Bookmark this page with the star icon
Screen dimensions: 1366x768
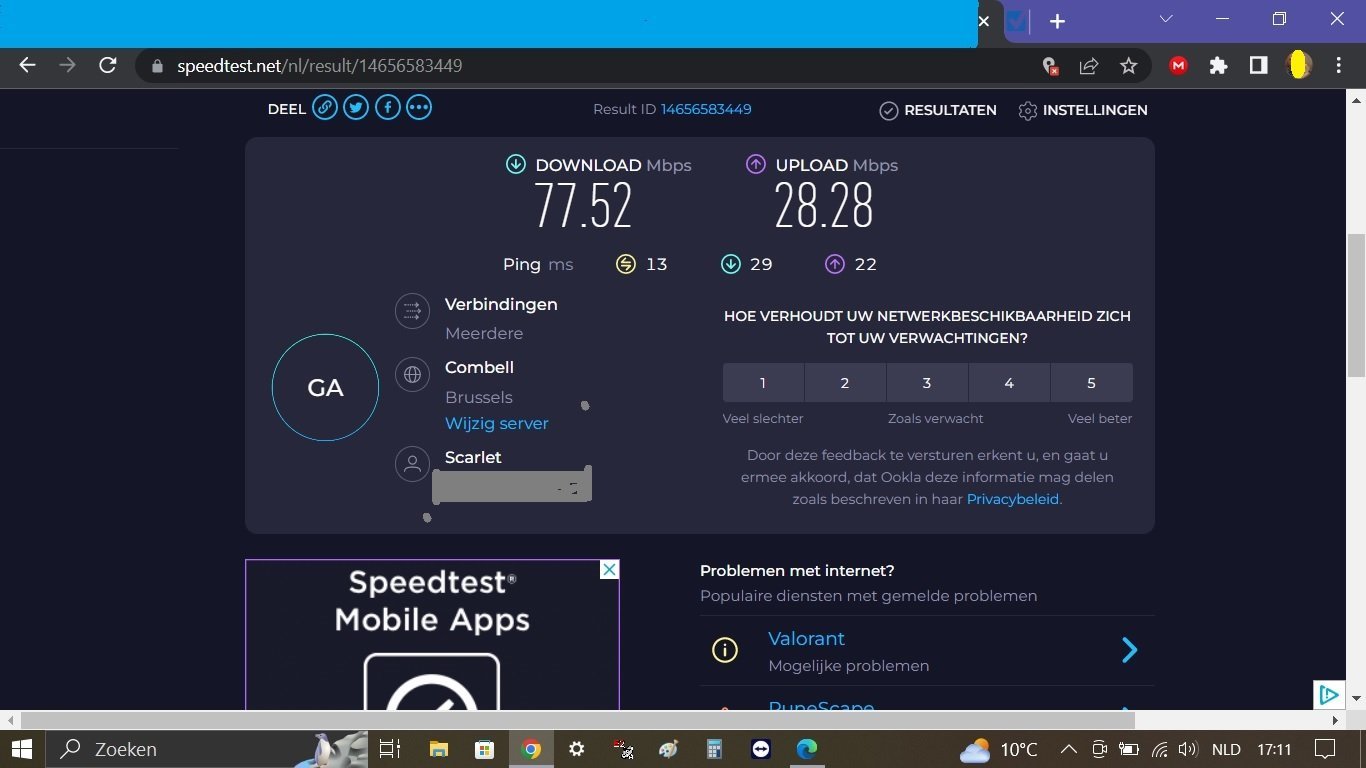[1129, 66]
